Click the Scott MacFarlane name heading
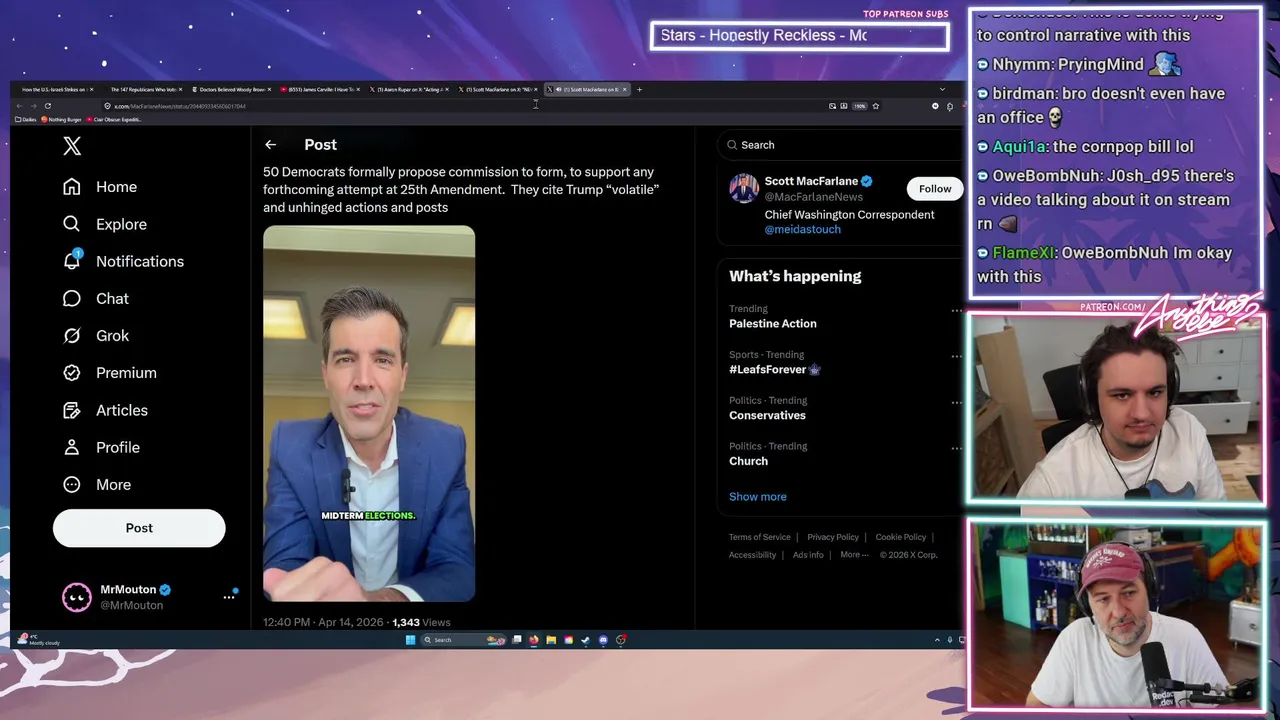Viewport: 1280px width, 720px height. click(811, 181)
